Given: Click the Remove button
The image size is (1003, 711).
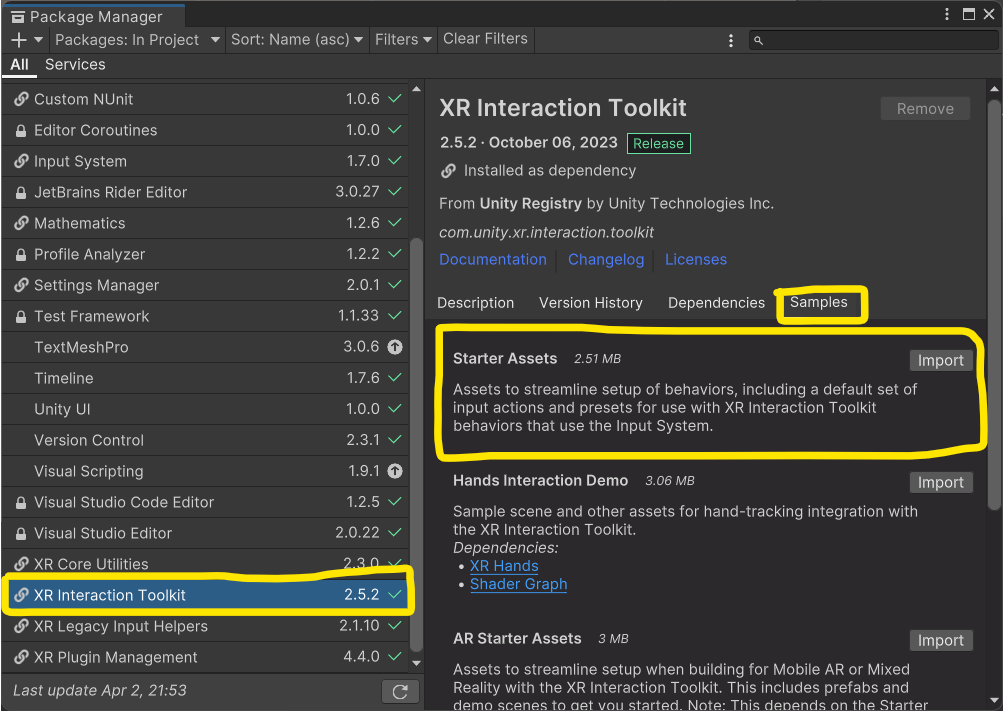Looking at the screenshot, I should pyautogui.click(x=925, y=109).
